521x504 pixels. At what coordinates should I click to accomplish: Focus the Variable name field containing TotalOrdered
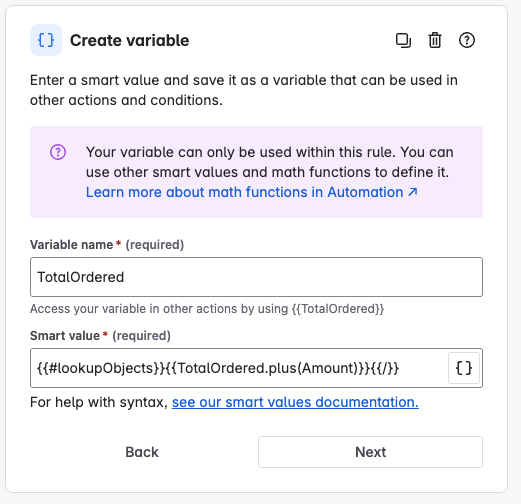tap(256, 277)
